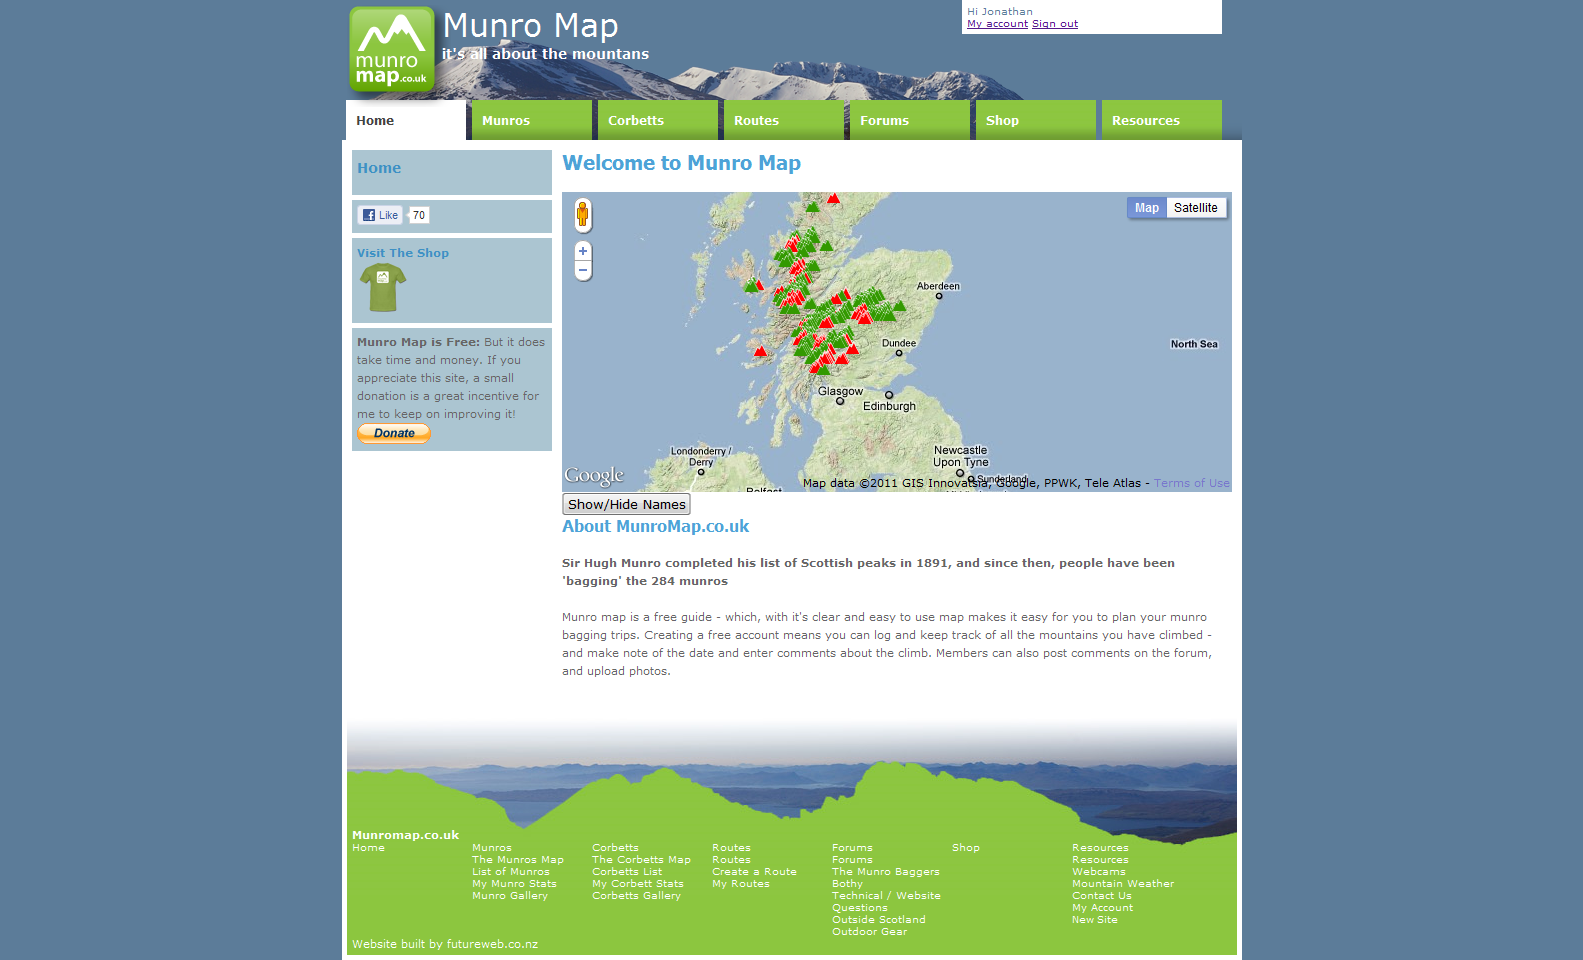Open Technical / Website Questions forum

click(x=886, y=902)
